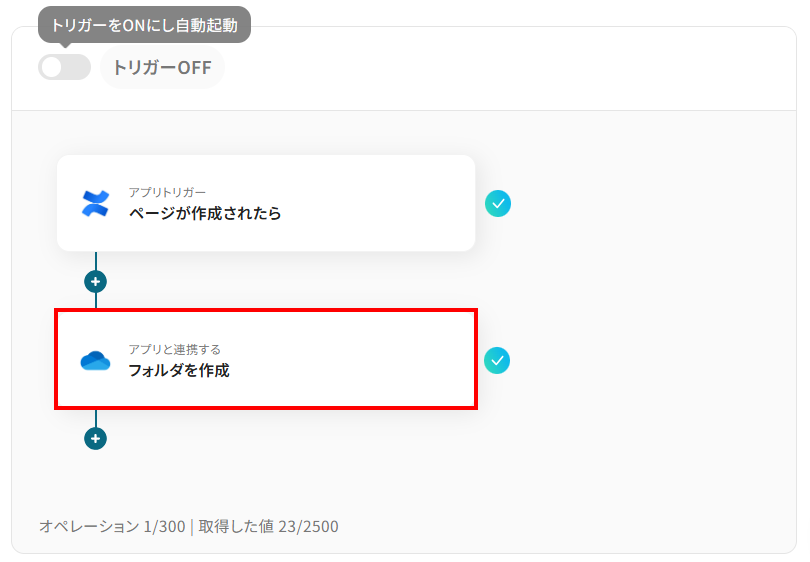Click checkmark beside フォルダを作成 step

click(497, 361)
